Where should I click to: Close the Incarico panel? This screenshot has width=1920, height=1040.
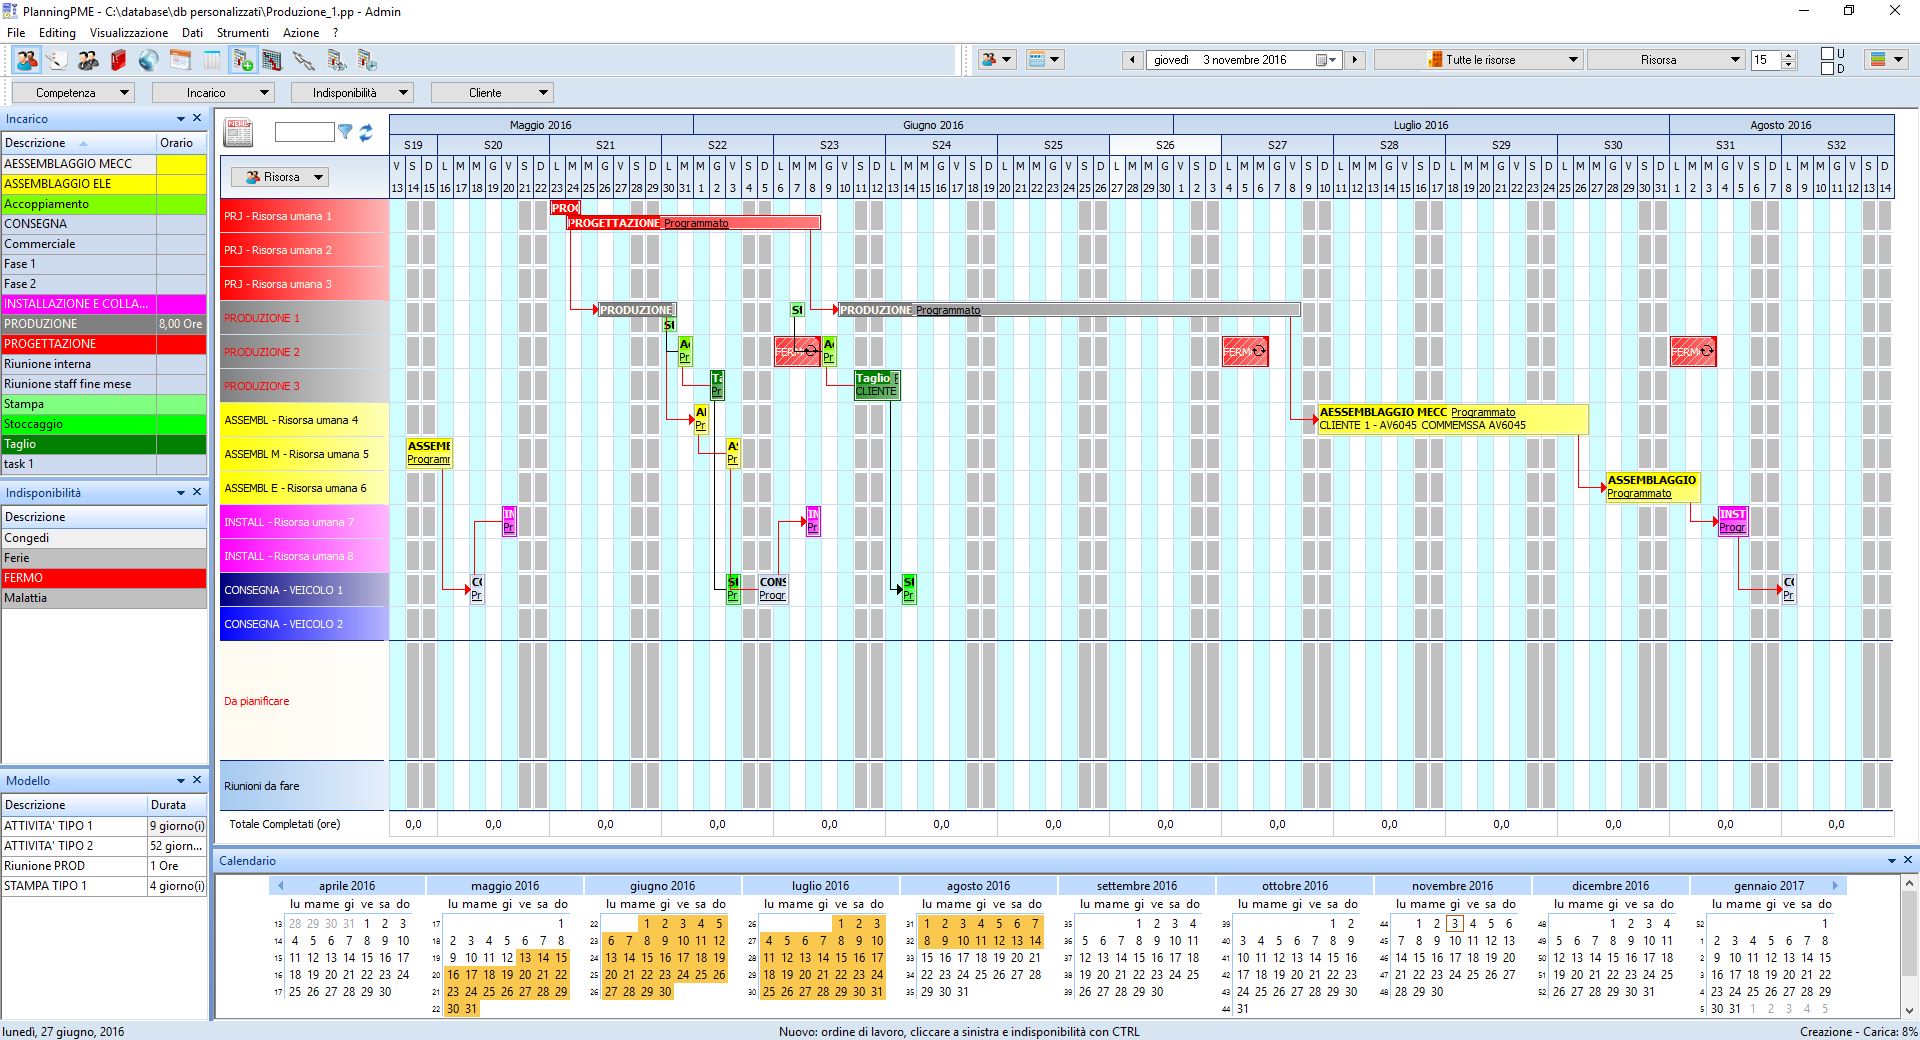tap(197, 118)
